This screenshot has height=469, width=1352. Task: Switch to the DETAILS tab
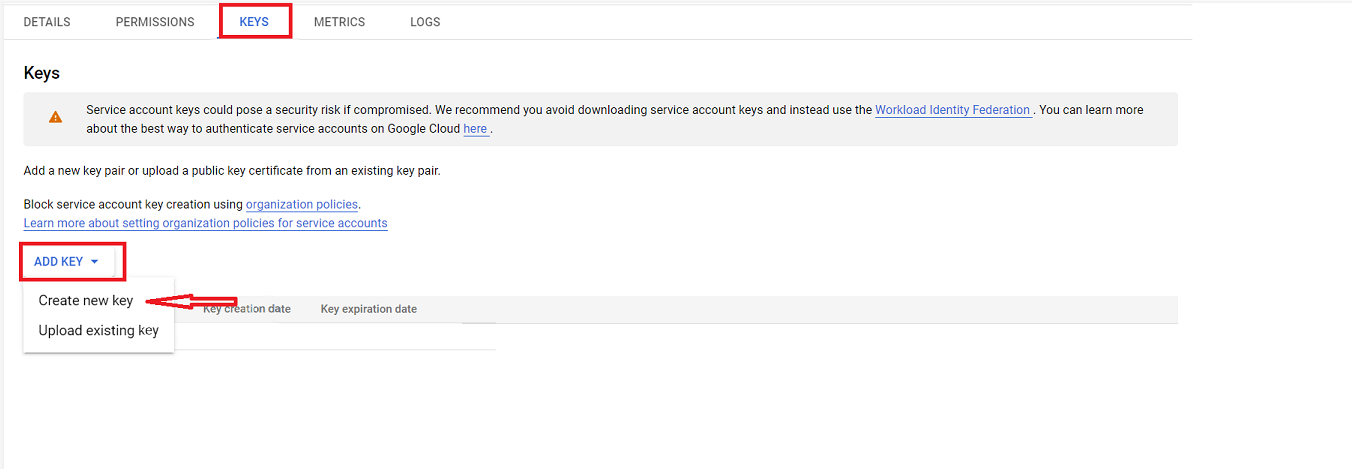pyautogui.click(x=47, y=22)
